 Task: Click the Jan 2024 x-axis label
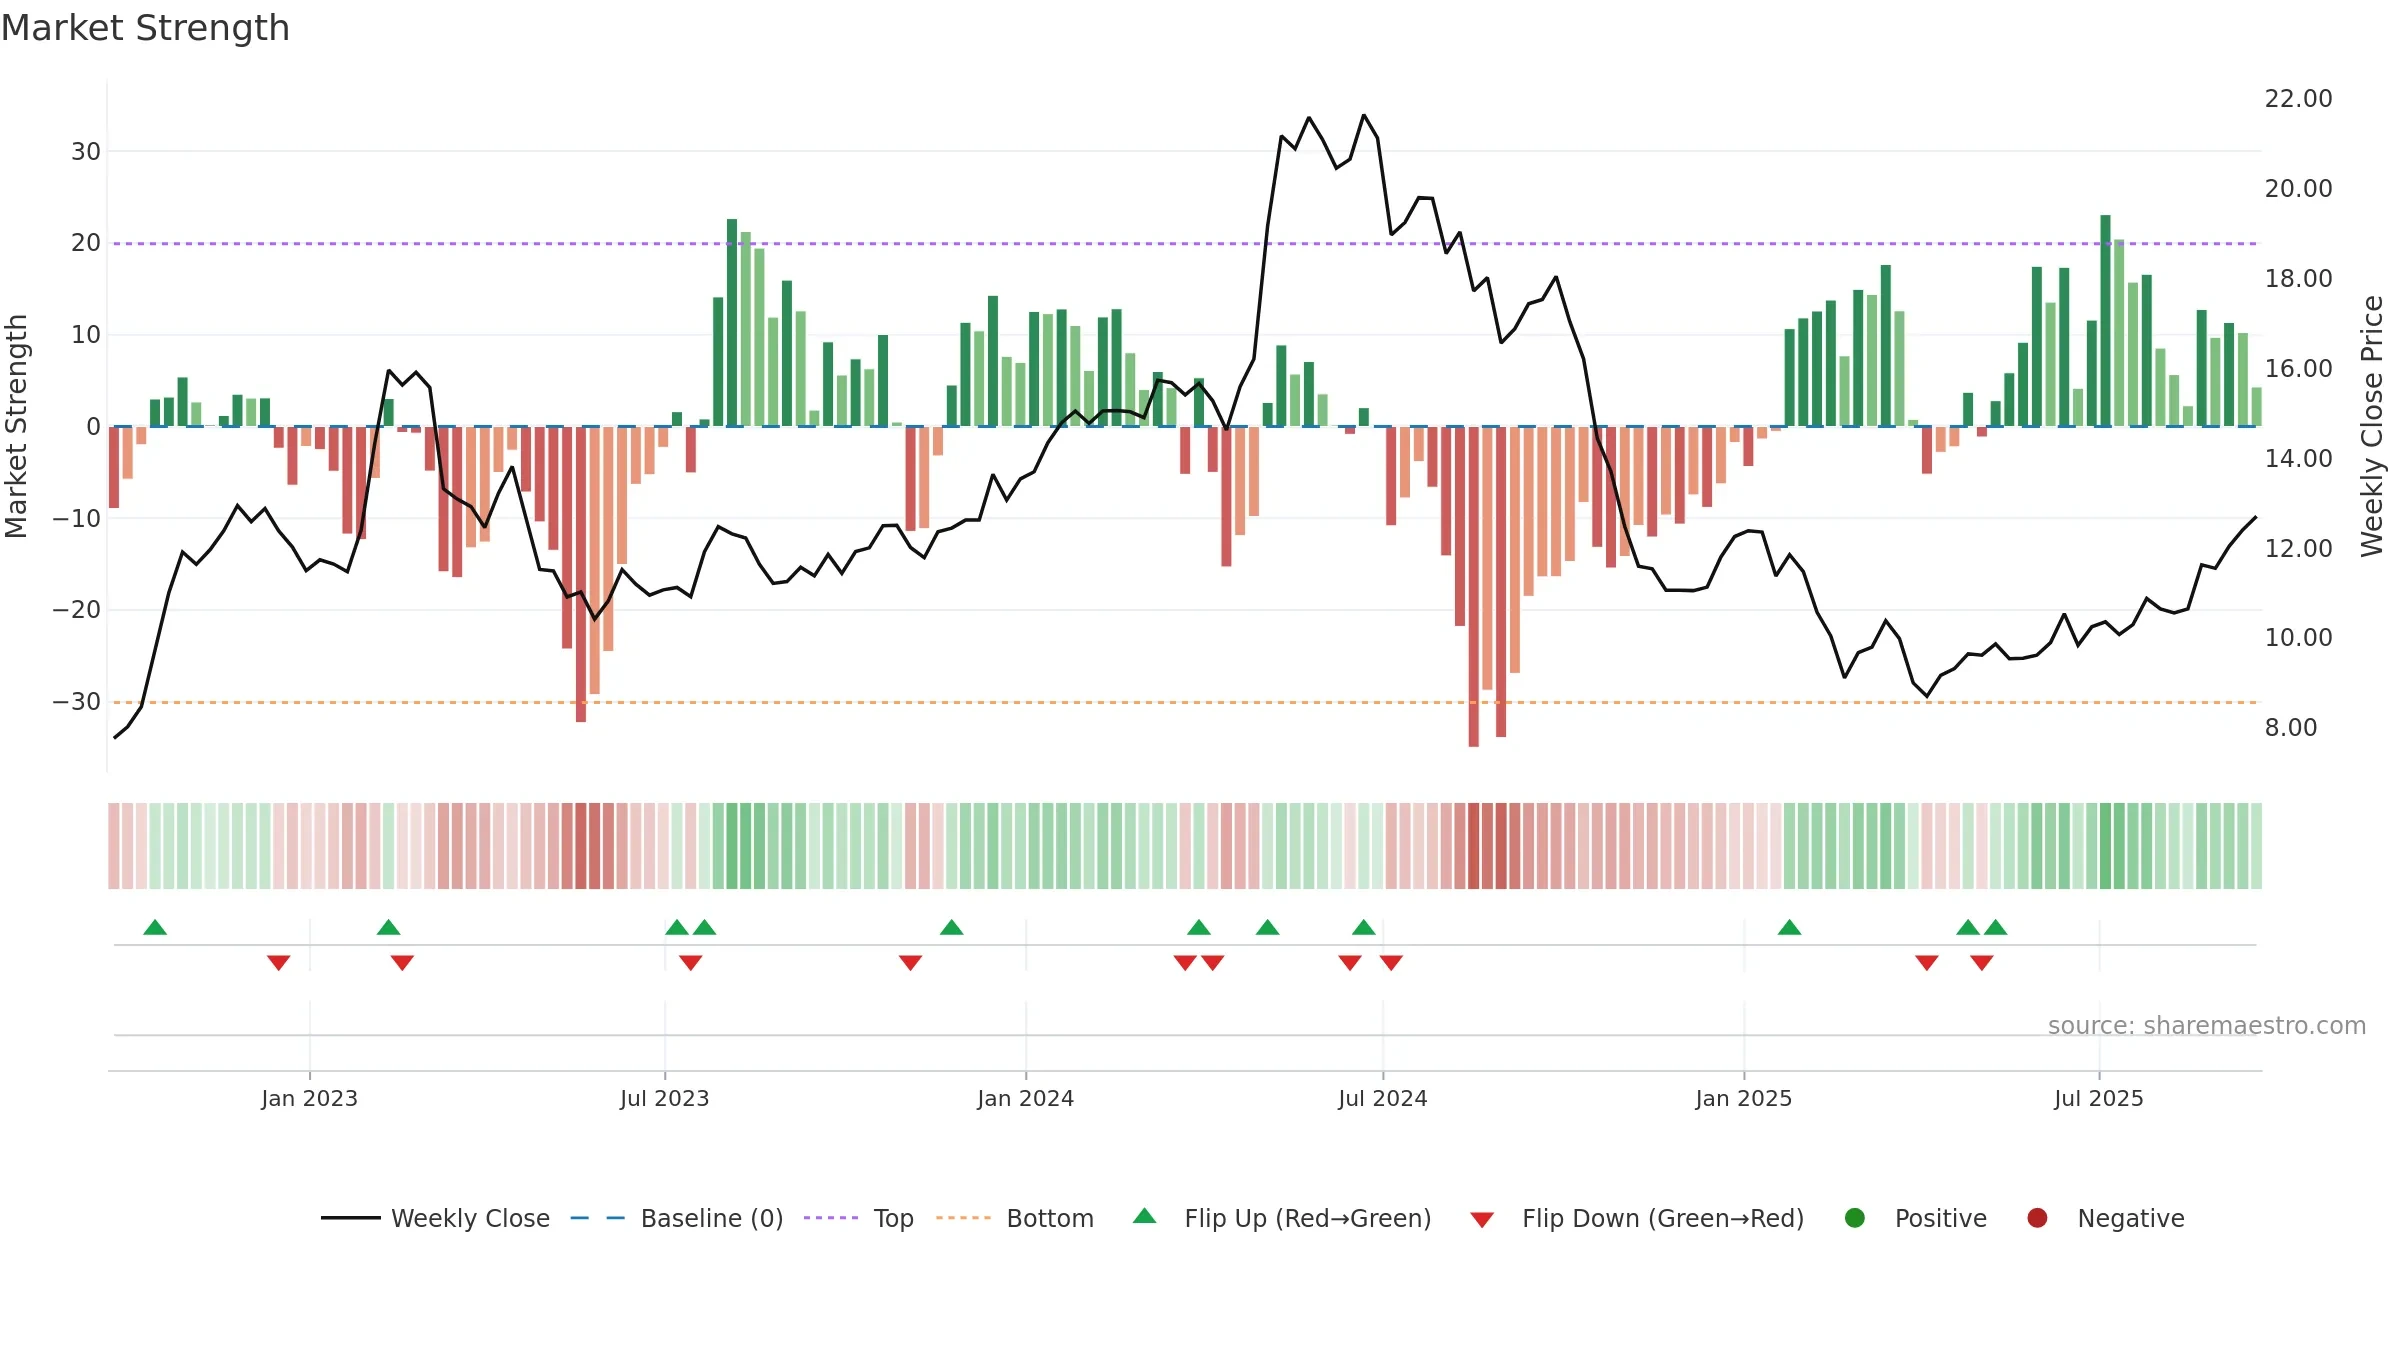point(1025,1099)
